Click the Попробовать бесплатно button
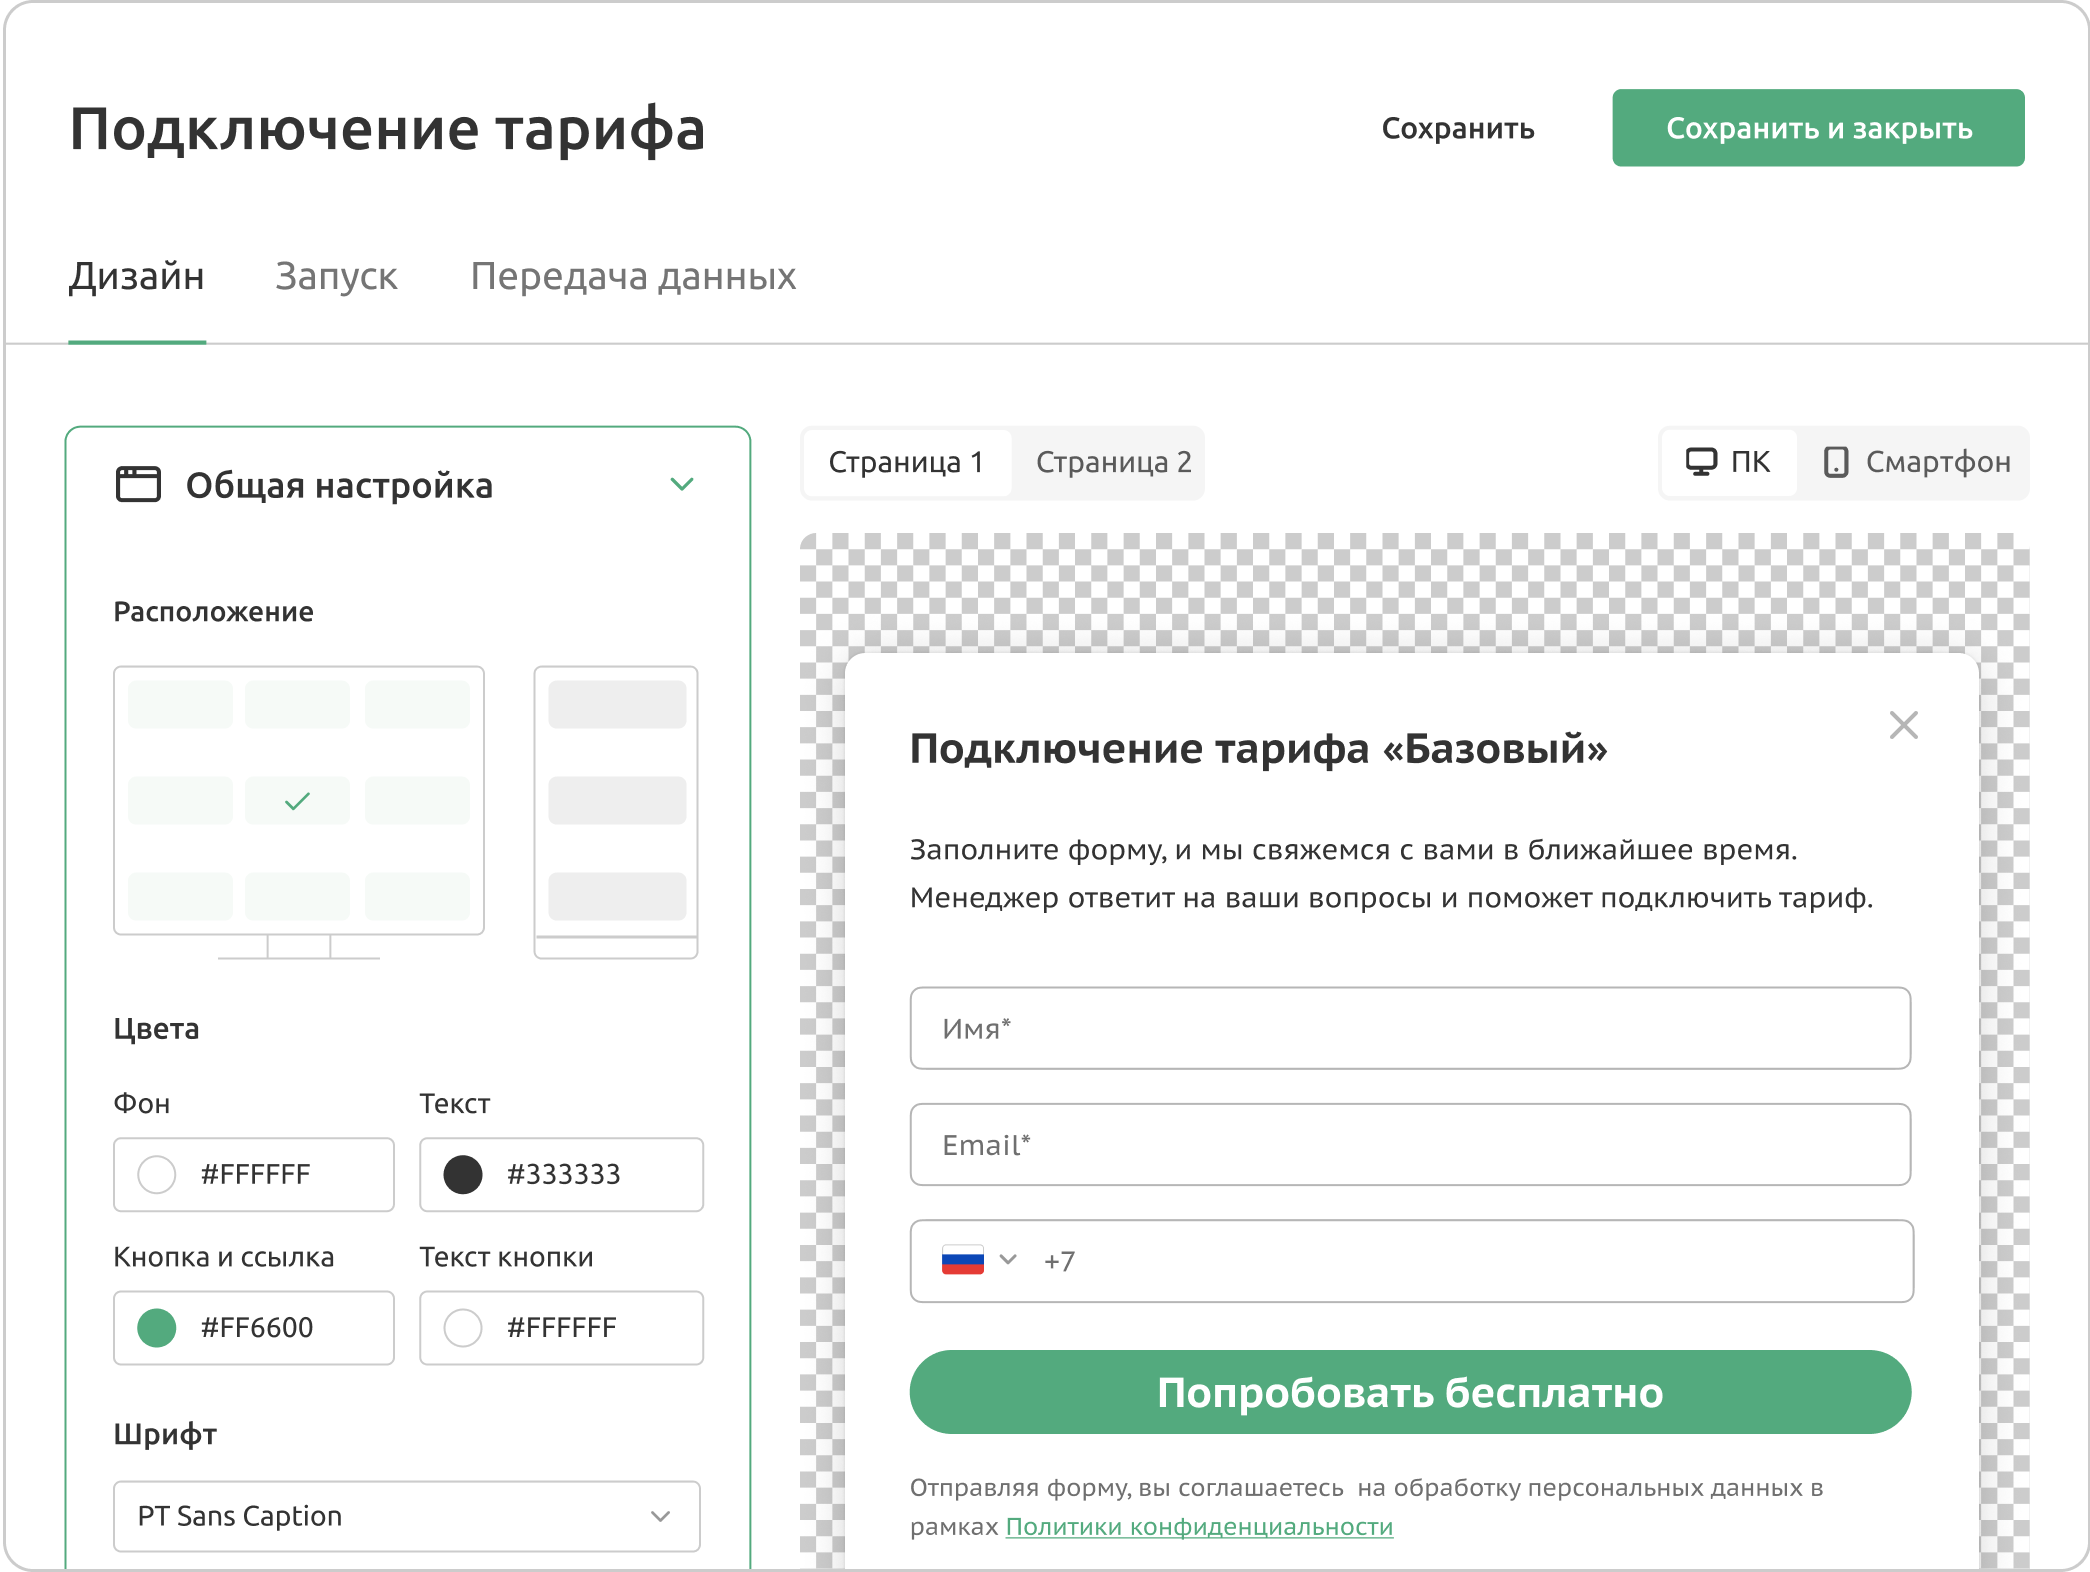 pyautogui.click(x=1410, y=1392)
